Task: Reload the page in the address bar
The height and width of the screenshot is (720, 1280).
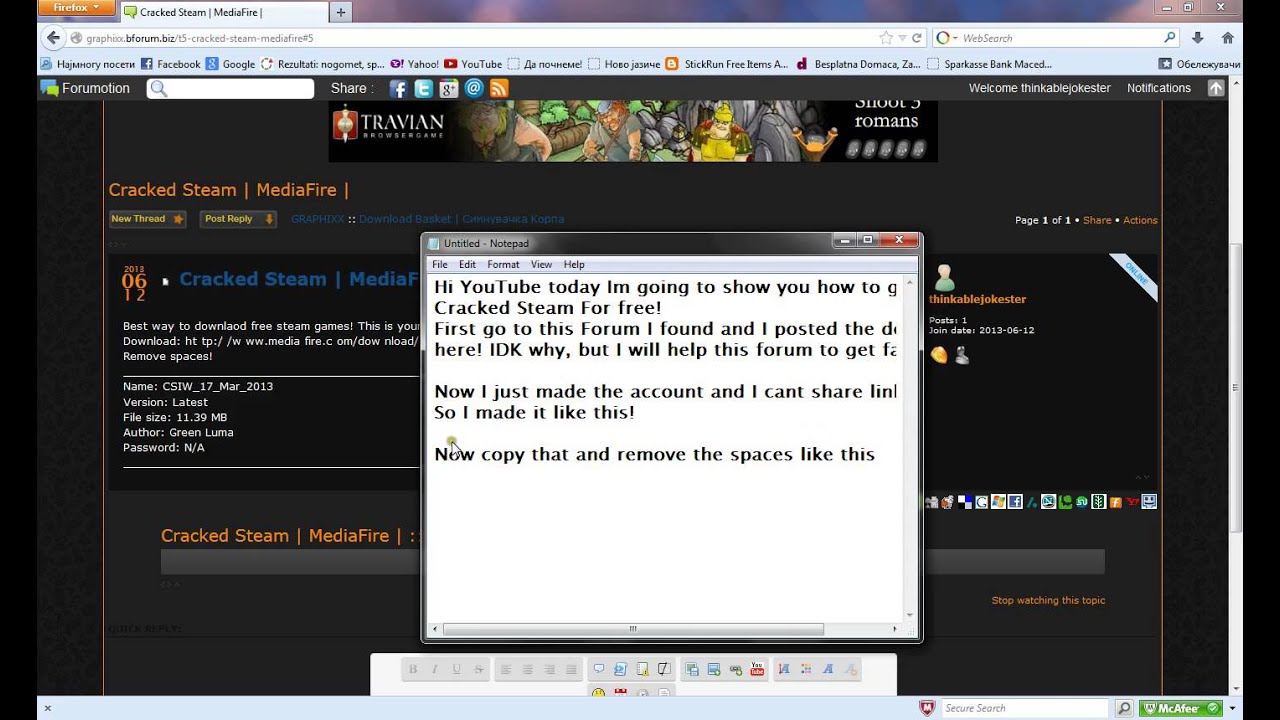Action: pyautogui.click(x=916, y=38)
